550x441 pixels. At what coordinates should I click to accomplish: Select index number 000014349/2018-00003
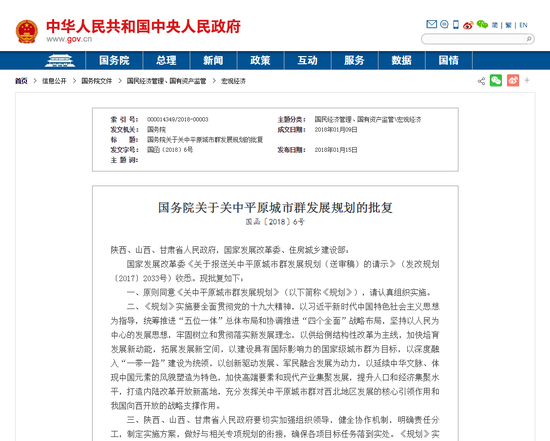(177, 120)
